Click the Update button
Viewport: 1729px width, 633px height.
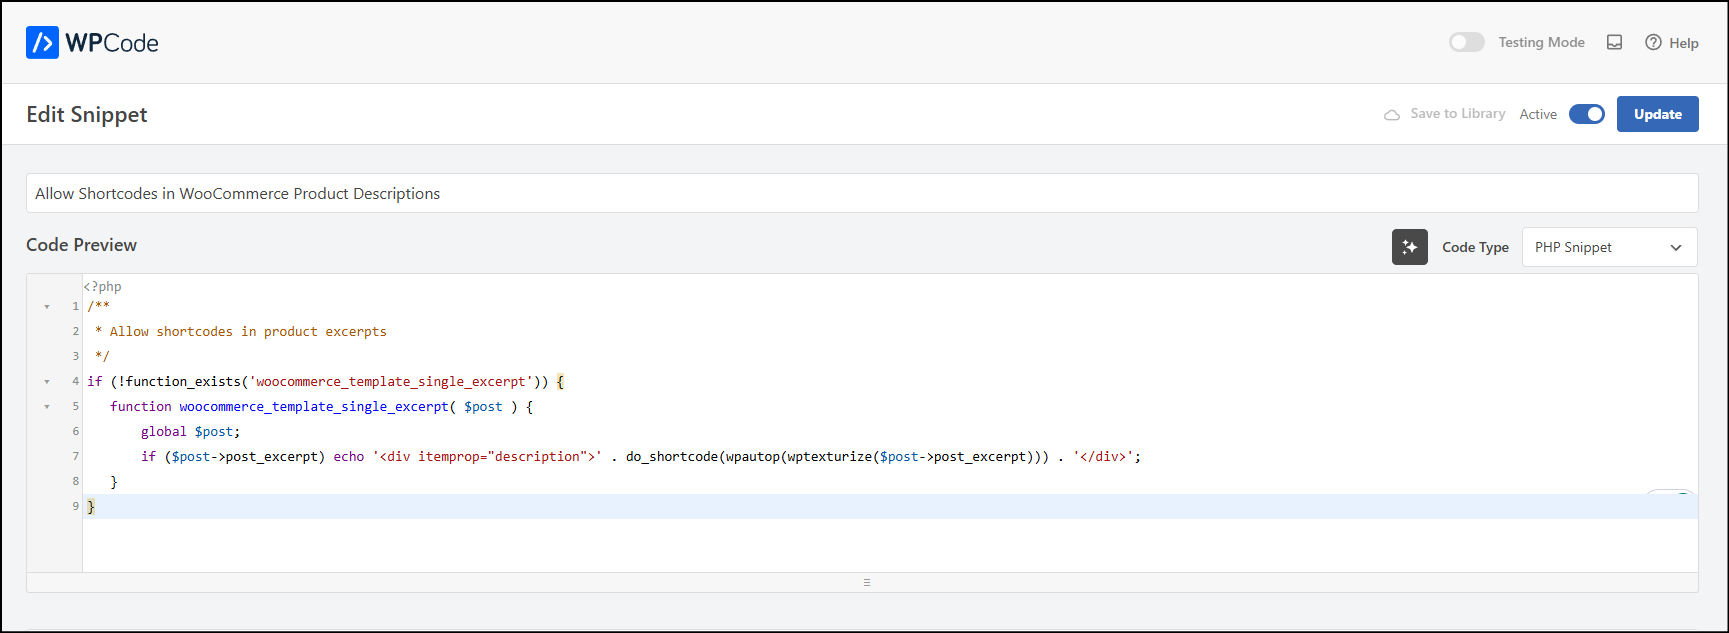1657,114
